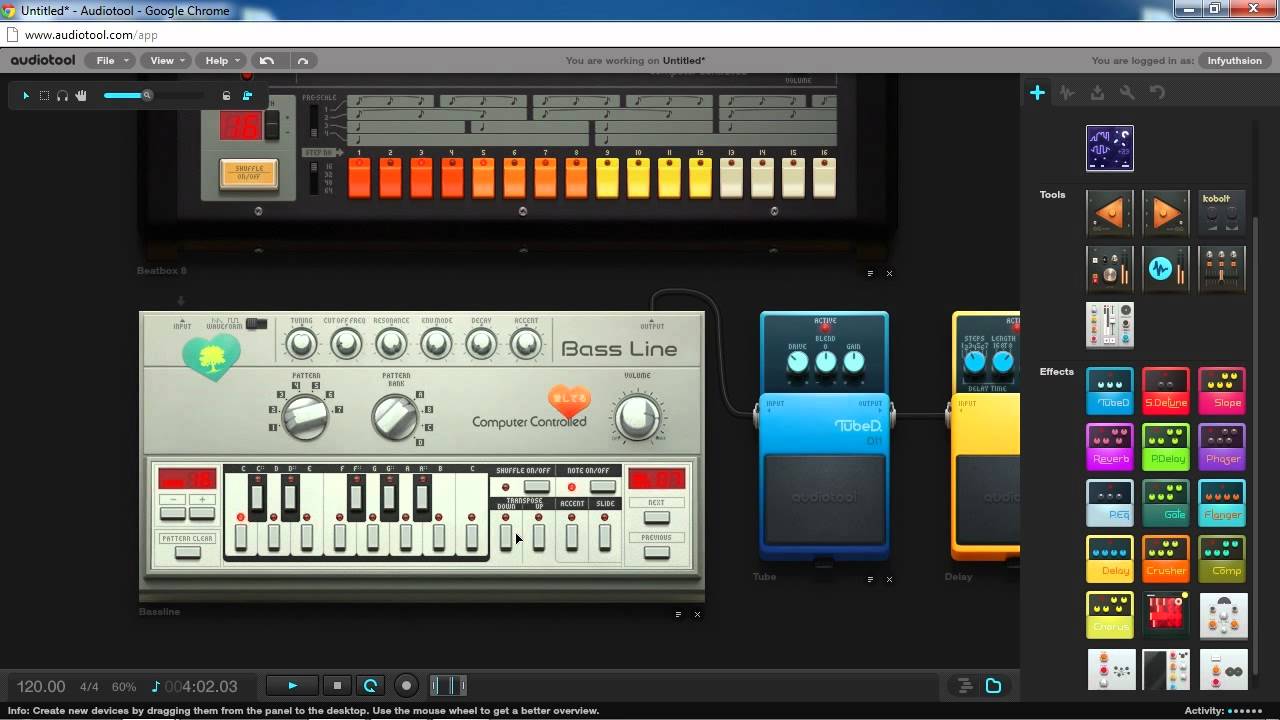Image resolution: width=1280 pixels, height=720 pixels.
Task: Select the Reverb effect pedal
Action: [1110, 447]
